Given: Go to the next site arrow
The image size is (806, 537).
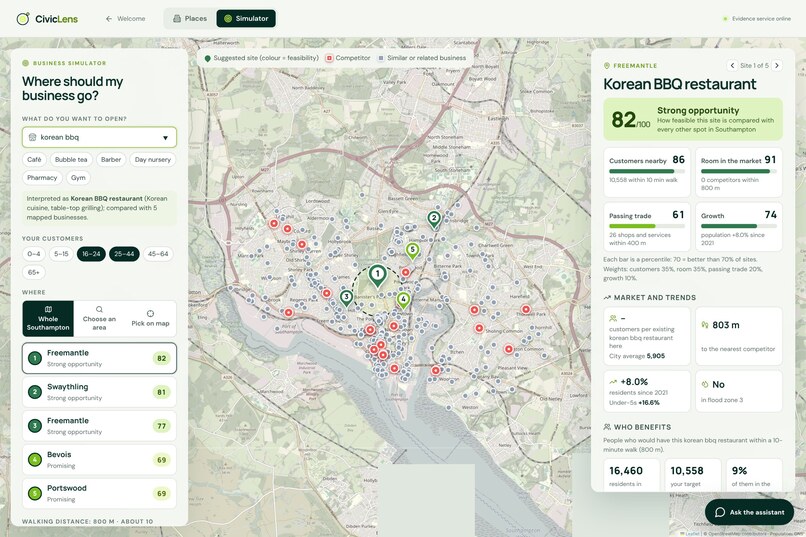Looking at the screenshot, I should click(x=777, y=66).
